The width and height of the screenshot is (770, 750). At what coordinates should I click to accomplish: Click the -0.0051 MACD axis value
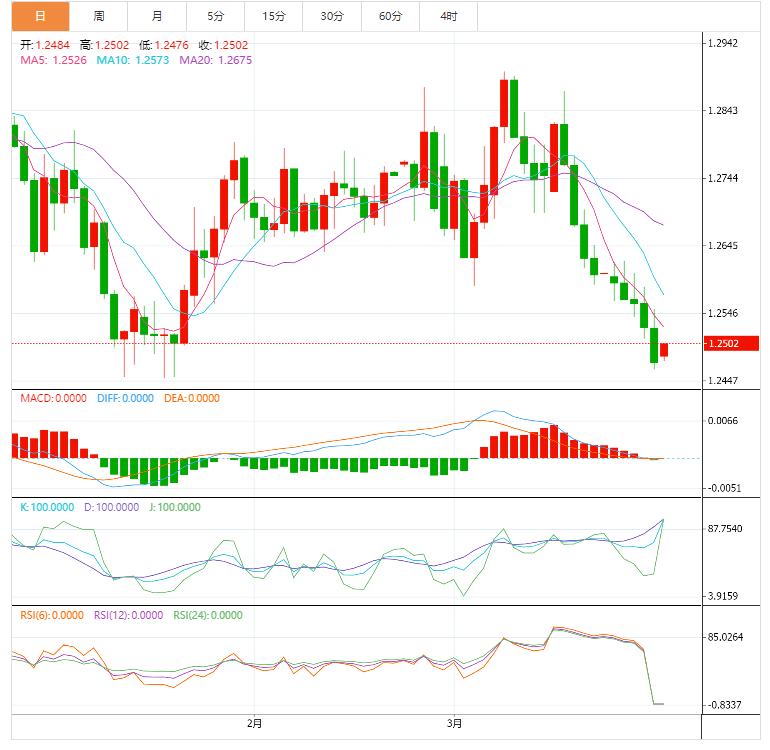(724, 488)
